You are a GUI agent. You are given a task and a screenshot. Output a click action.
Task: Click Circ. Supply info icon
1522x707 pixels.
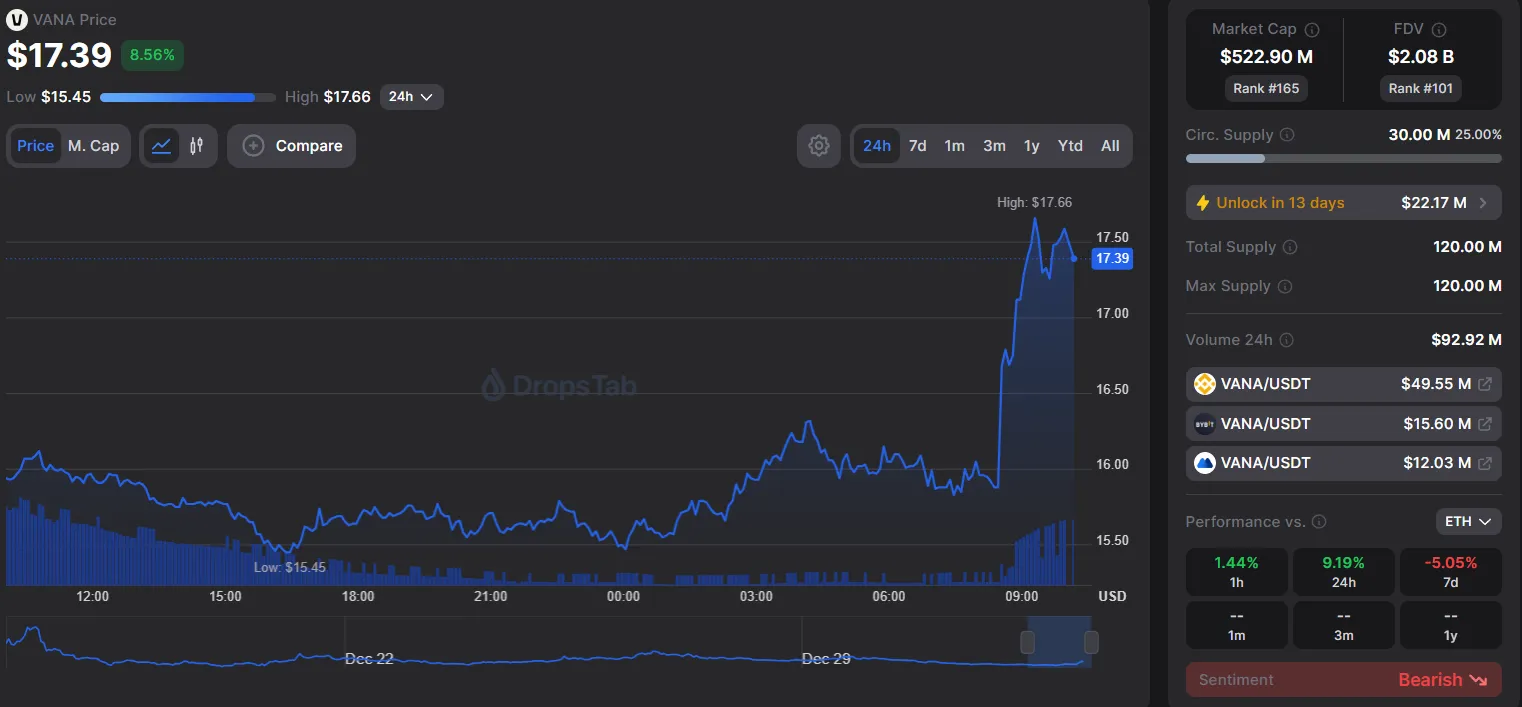tap(1288, 135)
